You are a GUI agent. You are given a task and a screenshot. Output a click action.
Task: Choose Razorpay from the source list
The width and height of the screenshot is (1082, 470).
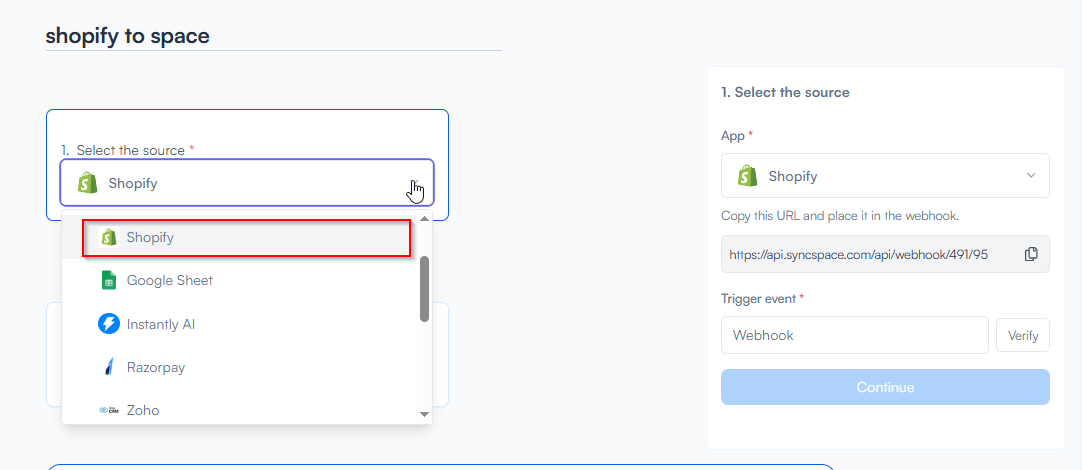[x=156, y=367]
